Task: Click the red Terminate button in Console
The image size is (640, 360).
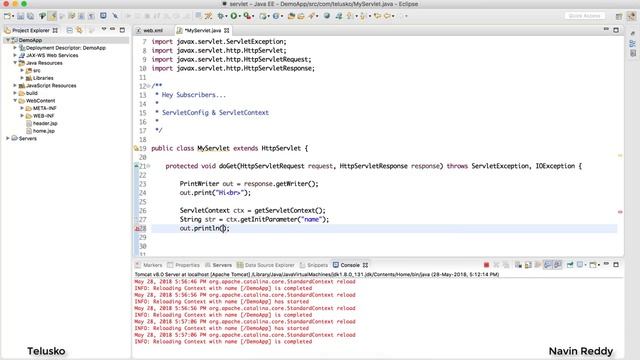Action: click(486, 265)
